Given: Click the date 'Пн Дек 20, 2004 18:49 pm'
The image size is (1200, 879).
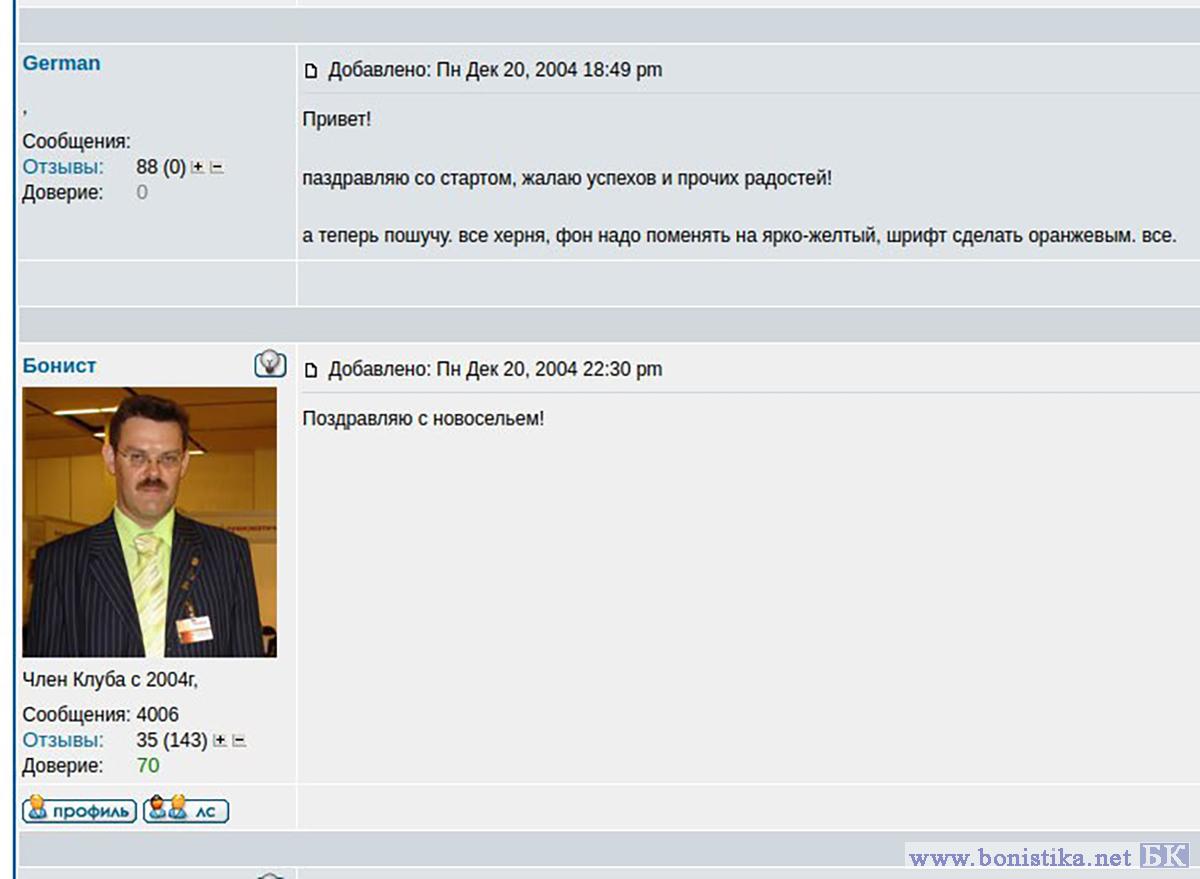Looking at the screenshot, I should pyautogui.click(x=549, y=70).
